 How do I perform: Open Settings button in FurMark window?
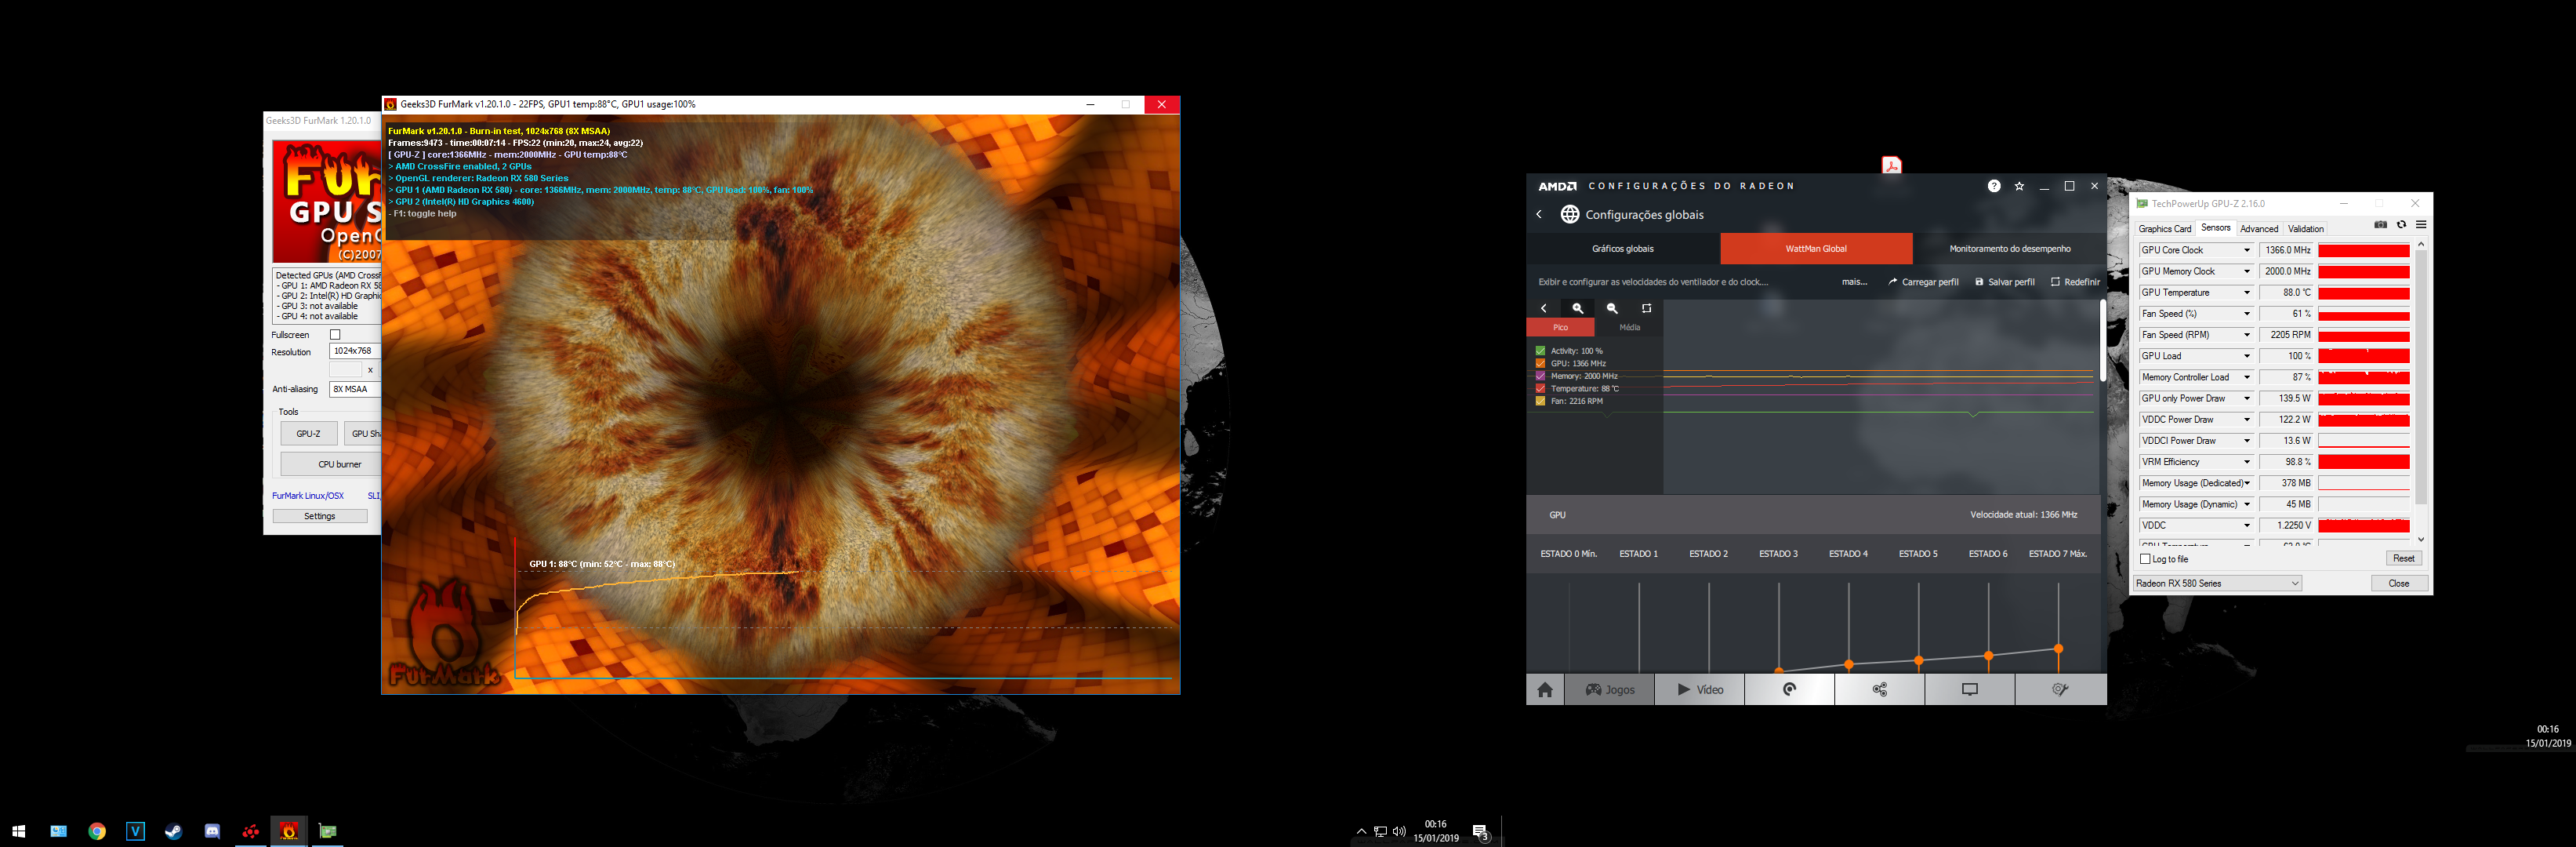pos(320,516)
